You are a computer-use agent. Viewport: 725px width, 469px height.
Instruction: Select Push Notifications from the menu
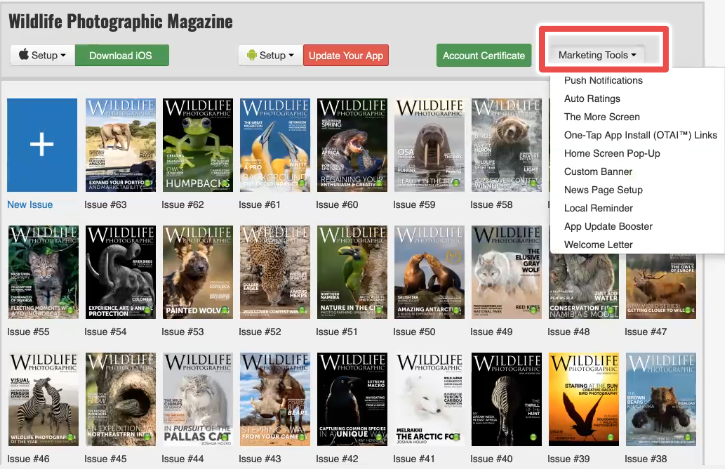pyautogui.click(x=603, y=80)
